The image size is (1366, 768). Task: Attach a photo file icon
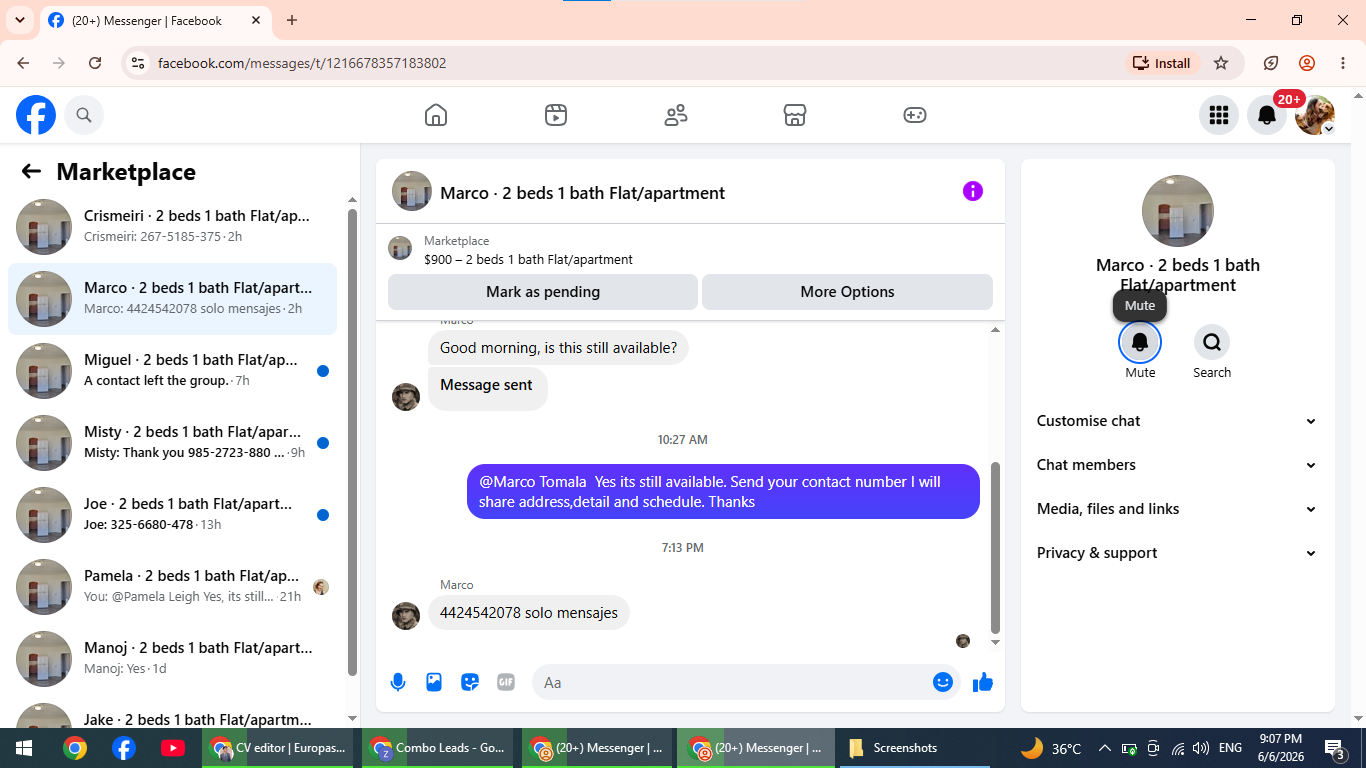click(x=434, y=682)
